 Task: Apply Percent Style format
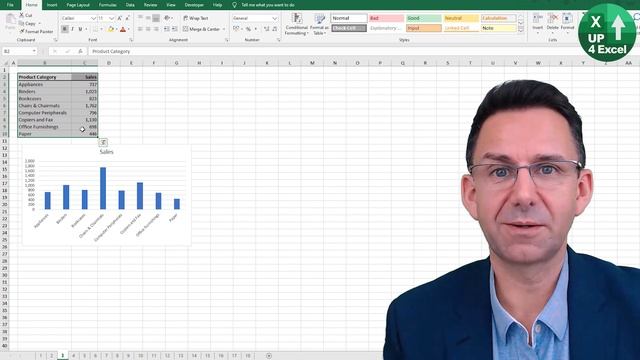[x=248, y=29]
